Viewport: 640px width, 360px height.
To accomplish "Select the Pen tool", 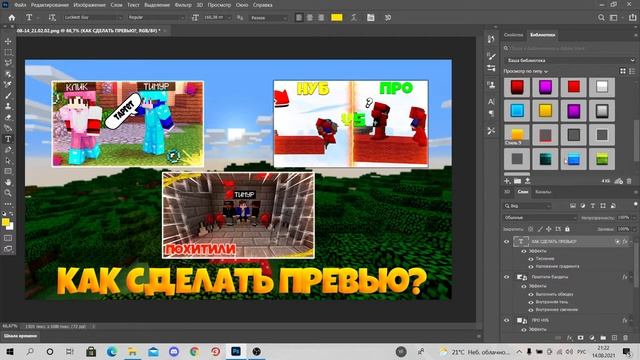I will coord(8,150).
